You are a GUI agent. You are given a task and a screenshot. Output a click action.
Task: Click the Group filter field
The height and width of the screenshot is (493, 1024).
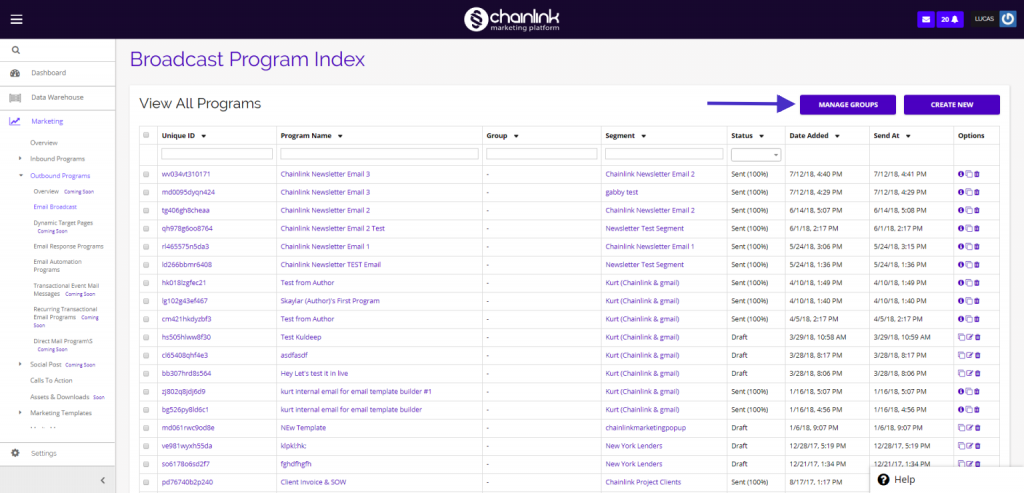click(x=541, y=154)
